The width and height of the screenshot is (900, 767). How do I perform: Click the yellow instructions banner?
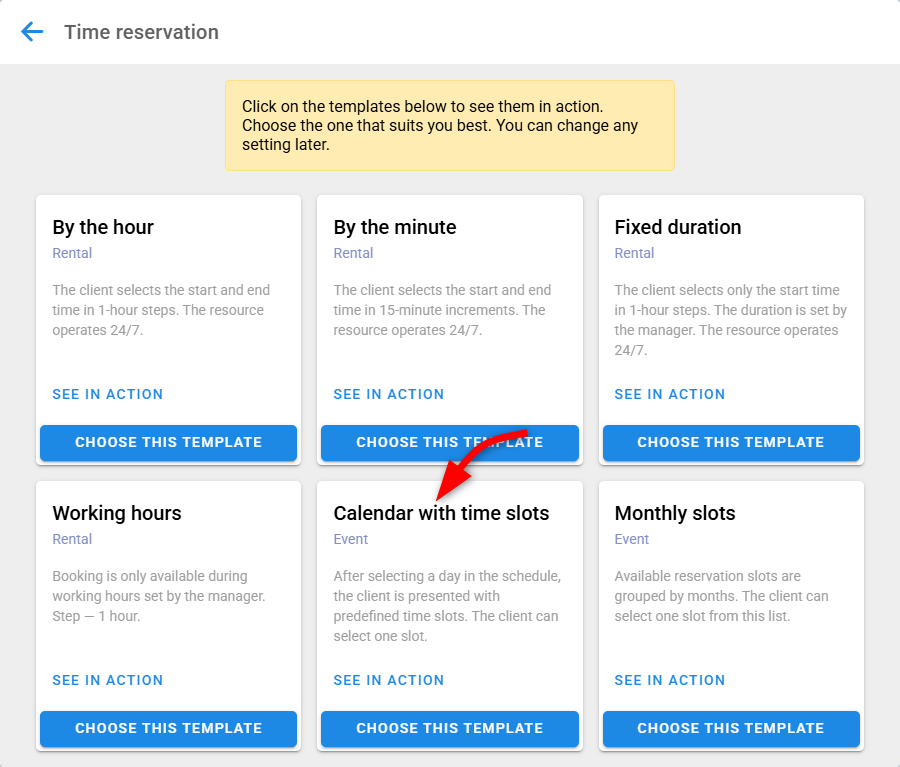point(449,125)
